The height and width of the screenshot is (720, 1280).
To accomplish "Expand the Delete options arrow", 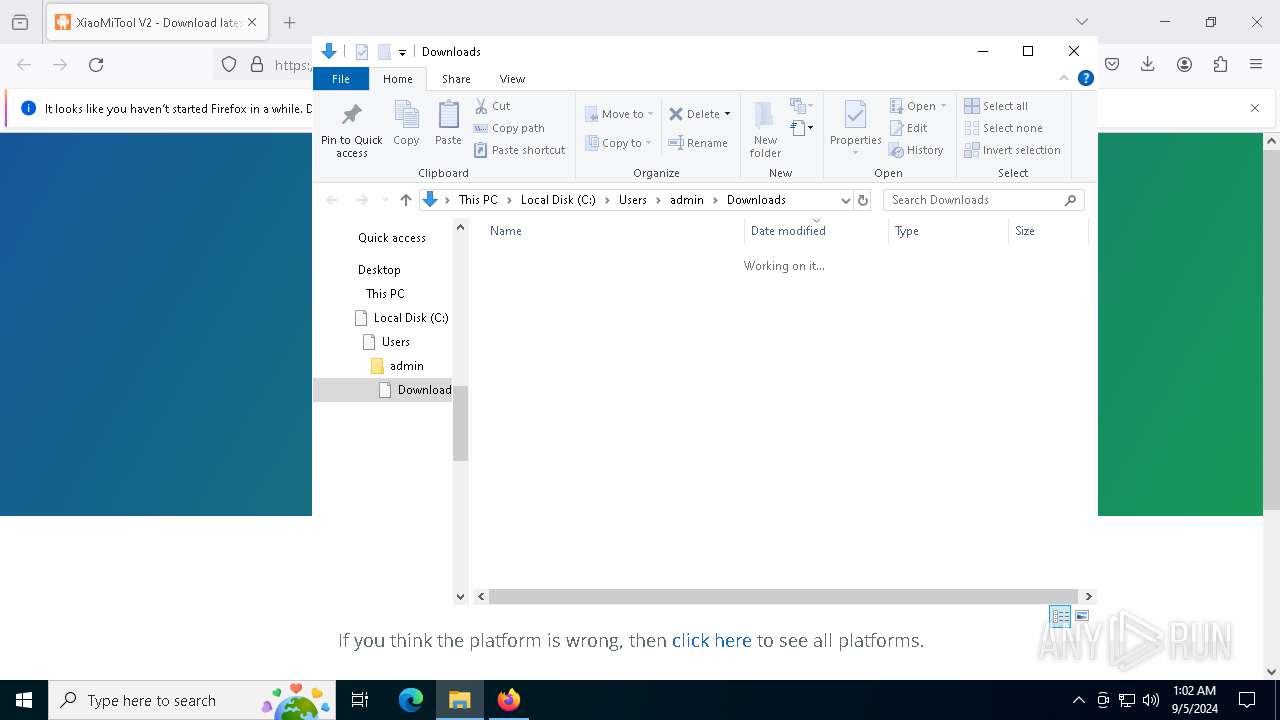I will pos(727,114).
